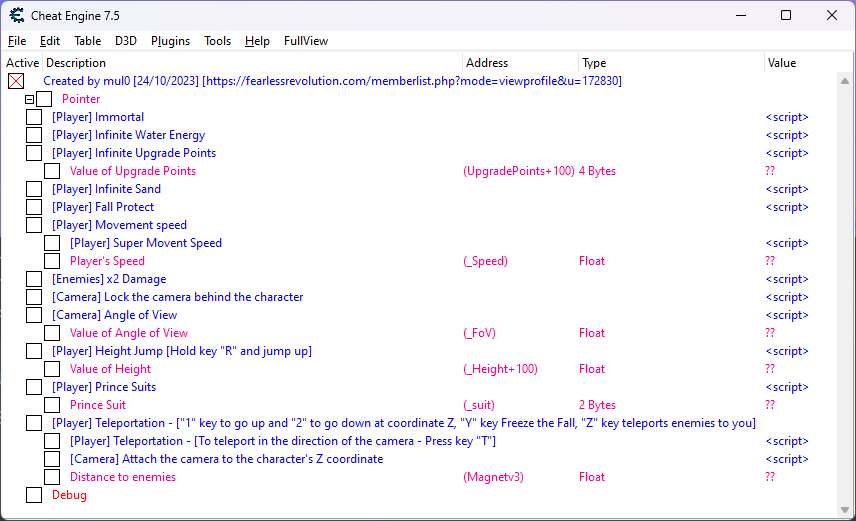
Task: Select the Distance to enemies entry
Action: coord(122,477)
